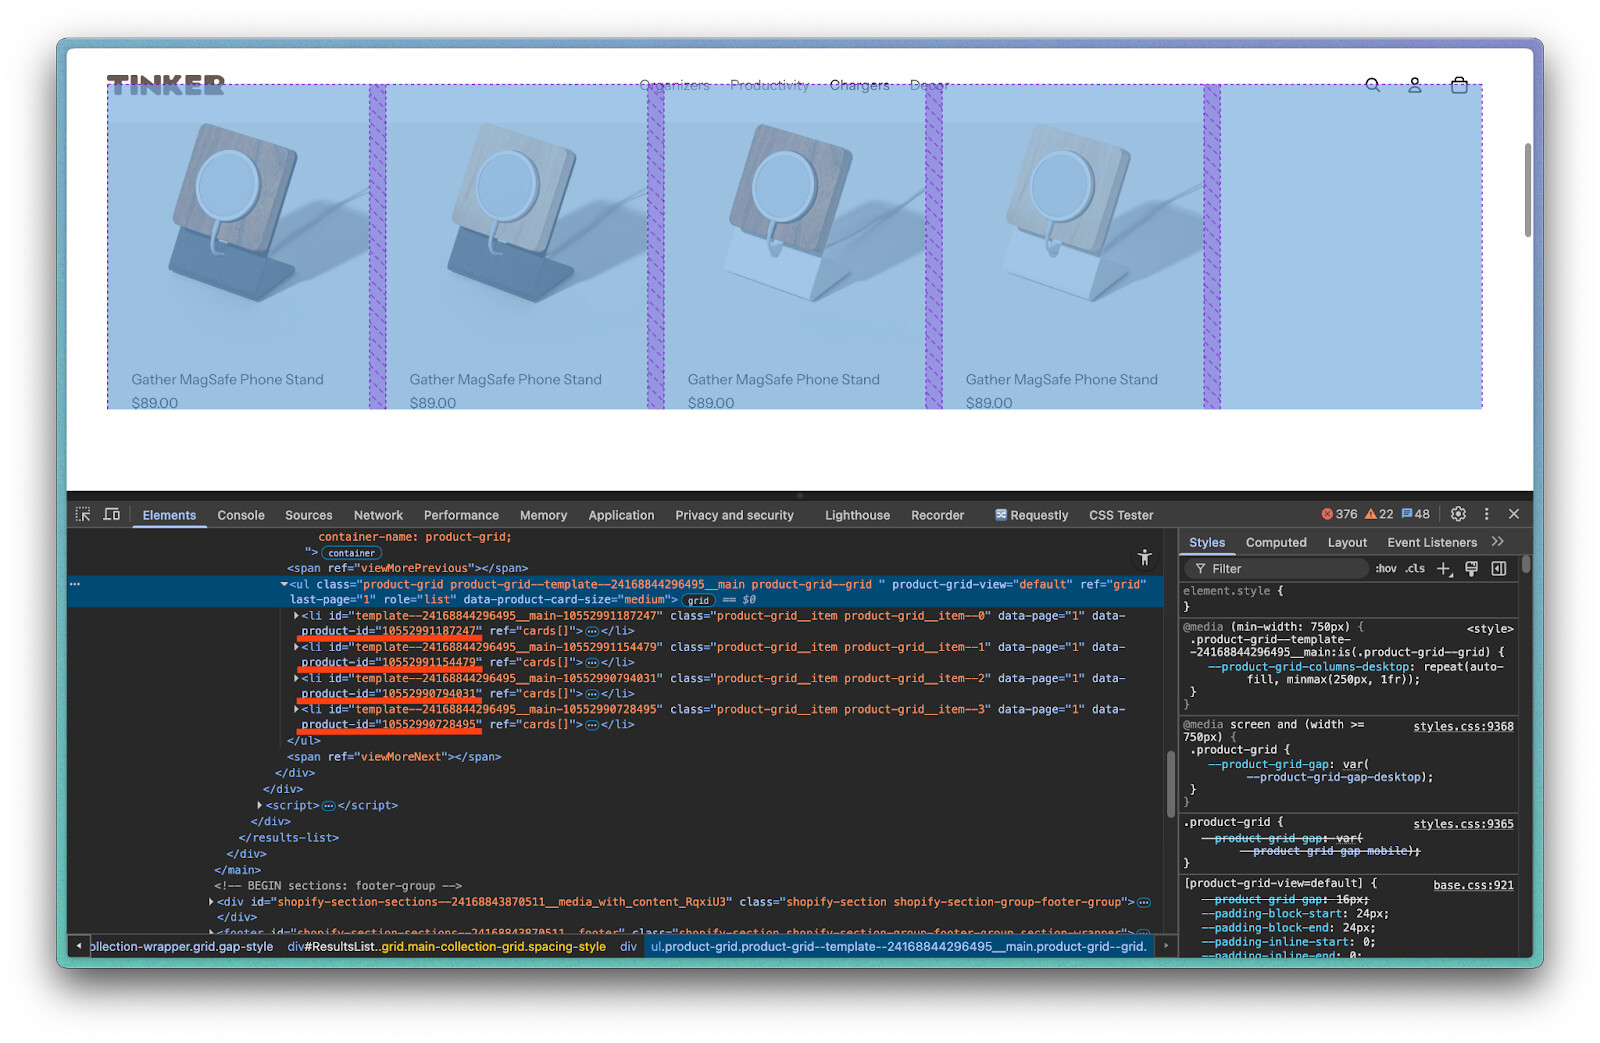Toggle the :hov element state button
This screenshot has width=1600, height=1043.
click(x=1386, y=569)
